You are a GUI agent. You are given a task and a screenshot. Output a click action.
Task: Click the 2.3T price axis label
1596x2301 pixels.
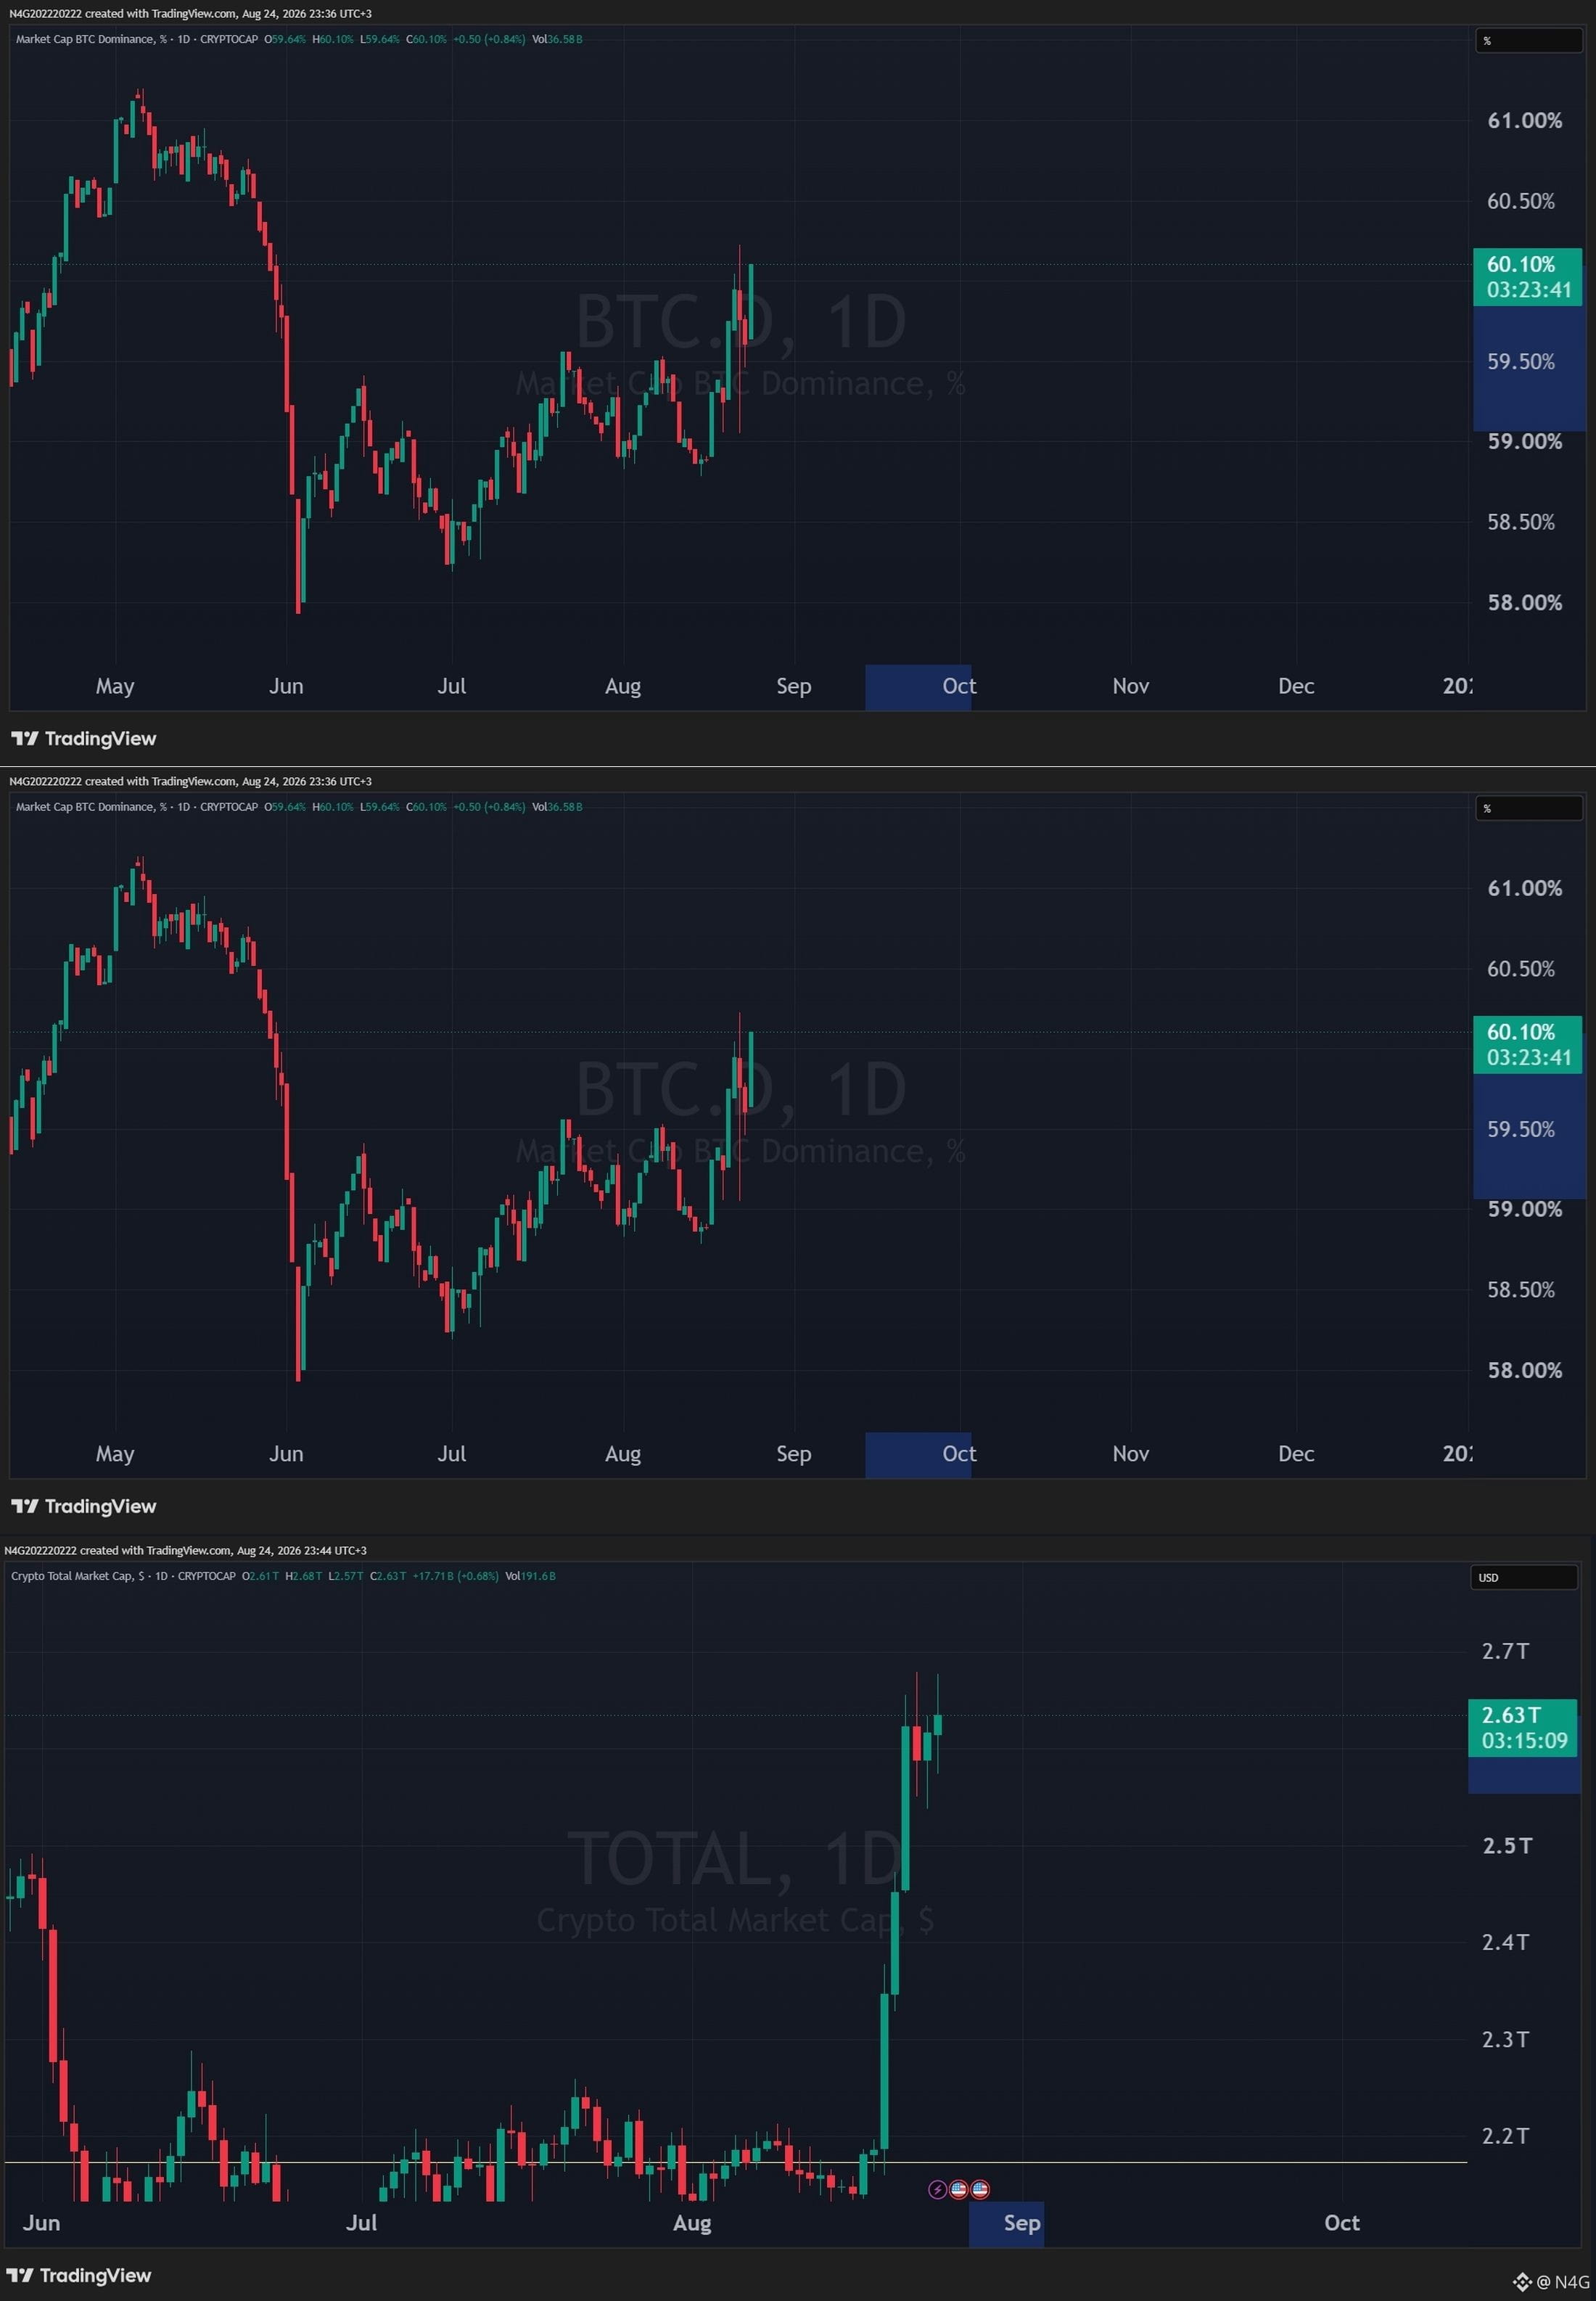click(1505, 2039)
